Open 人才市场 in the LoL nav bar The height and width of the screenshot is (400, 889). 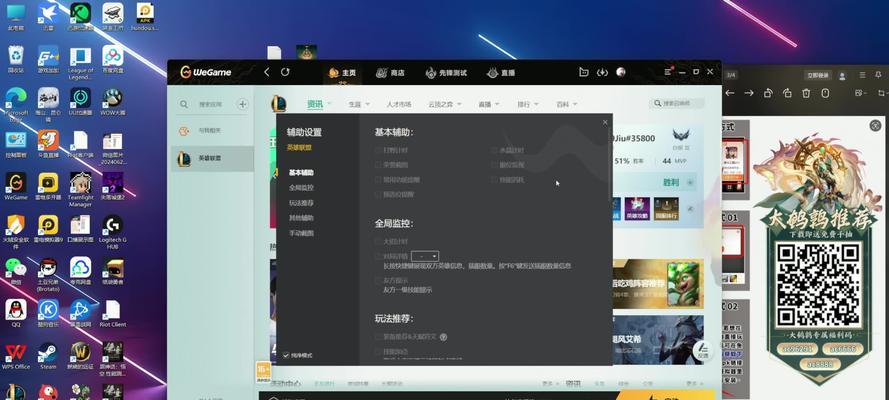pos(399,104)
